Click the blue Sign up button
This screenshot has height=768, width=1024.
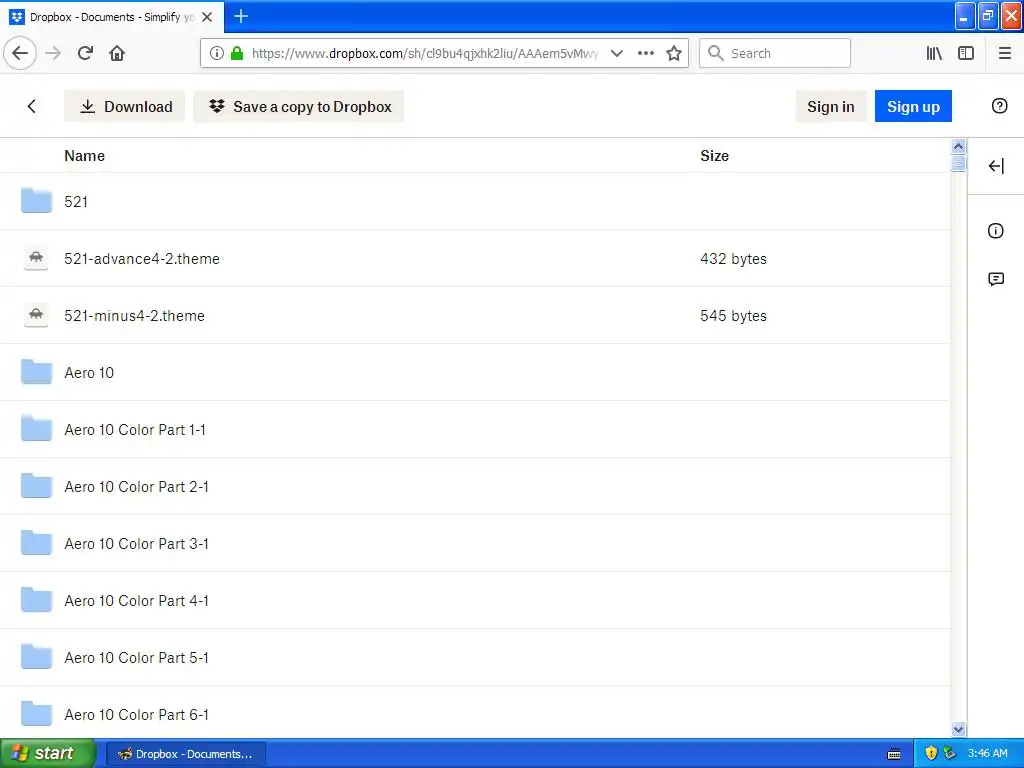(x=913, y=106)
